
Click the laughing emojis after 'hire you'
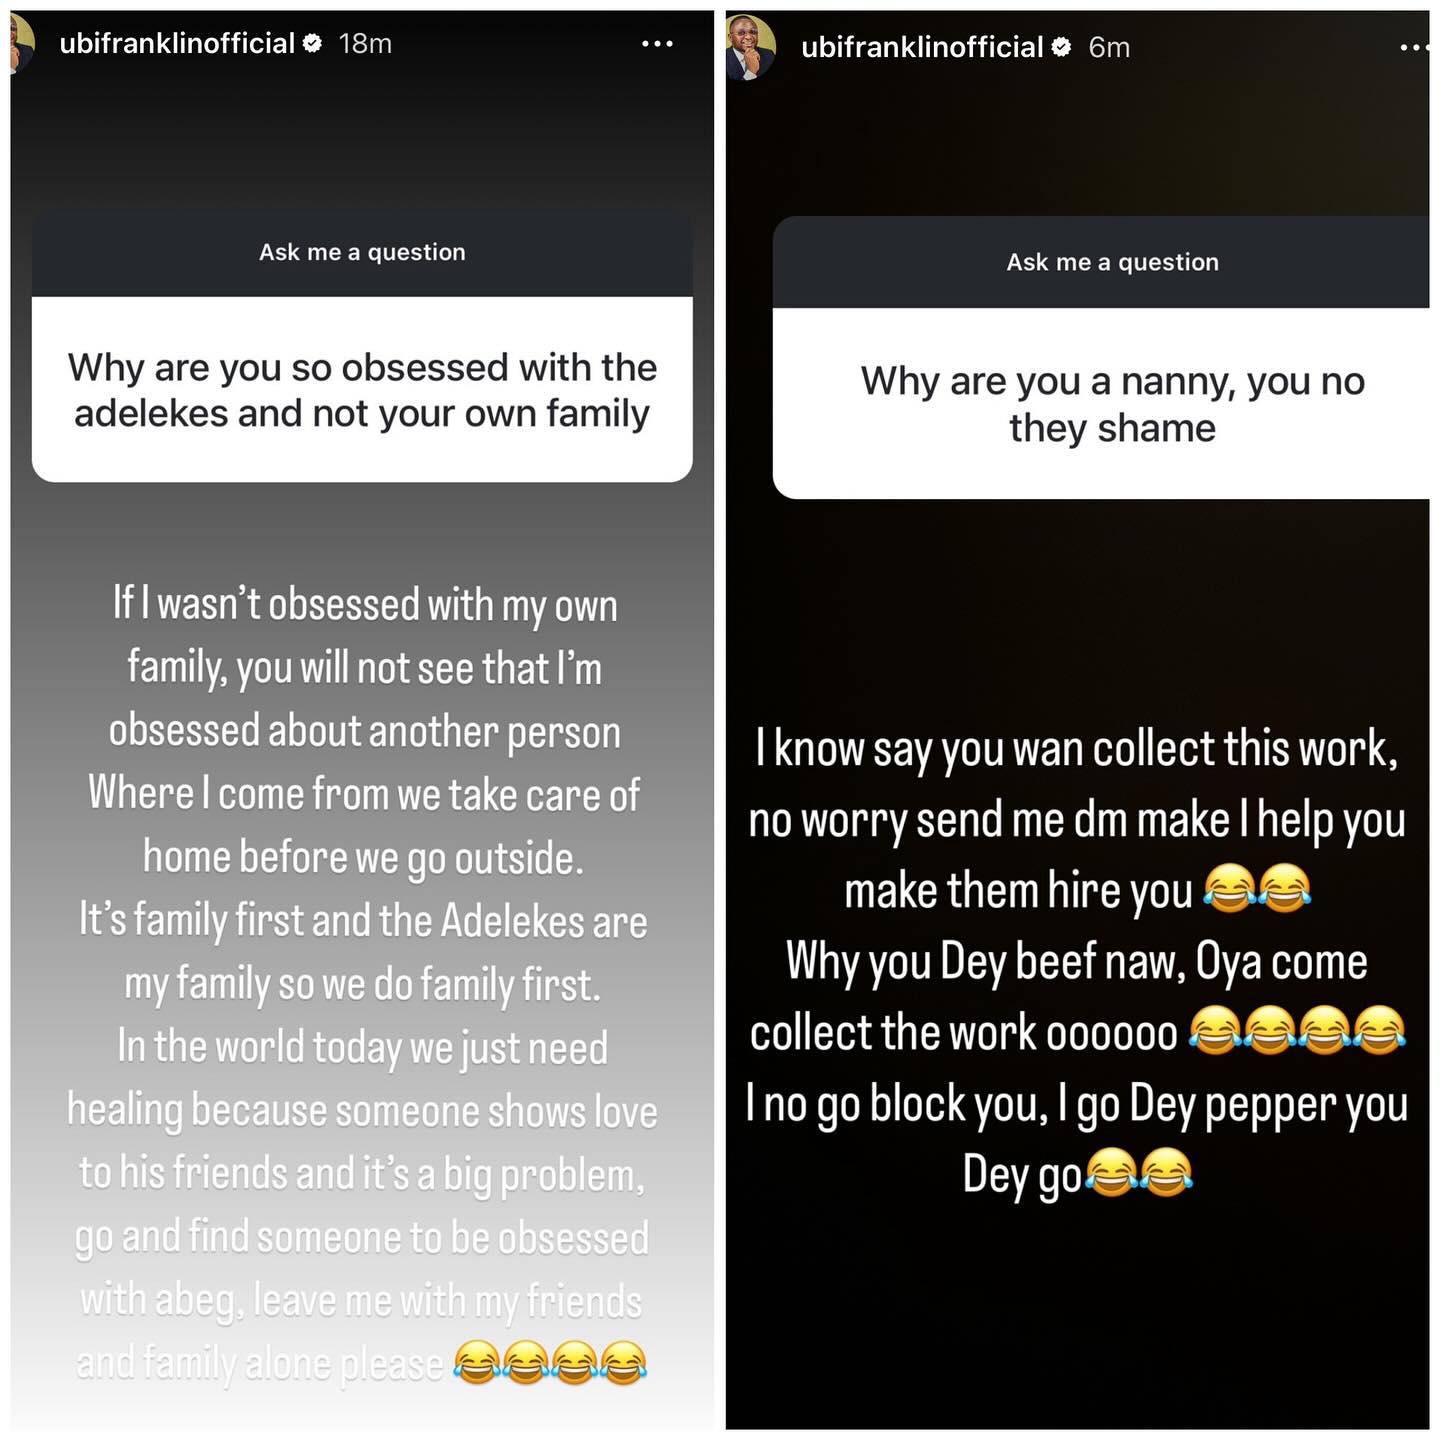[1257, 888]
